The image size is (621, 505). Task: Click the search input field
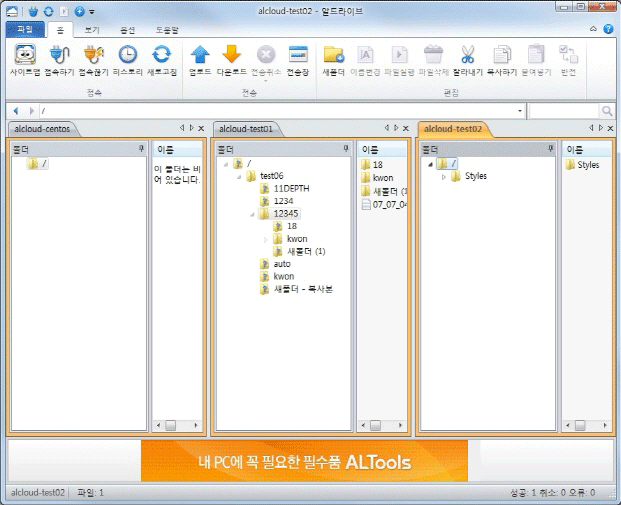pos(564,111)
